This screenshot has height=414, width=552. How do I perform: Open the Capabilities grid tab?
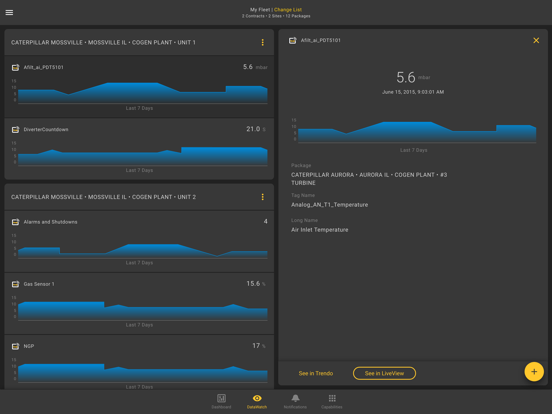pos(332,401)
